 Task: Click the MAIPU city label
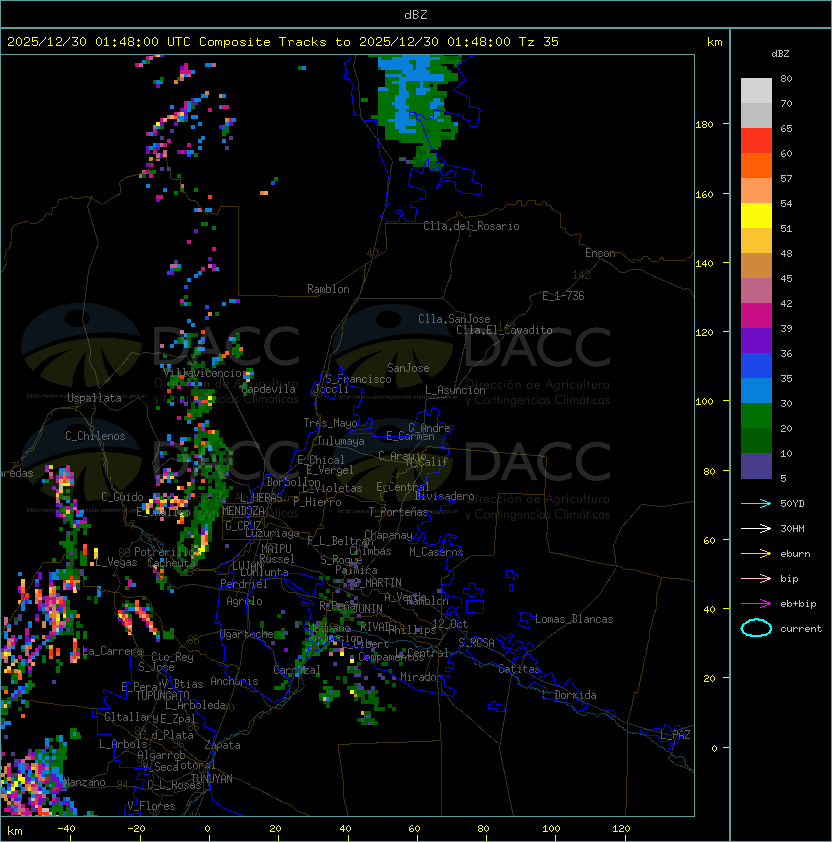click(x=276, y=549)
